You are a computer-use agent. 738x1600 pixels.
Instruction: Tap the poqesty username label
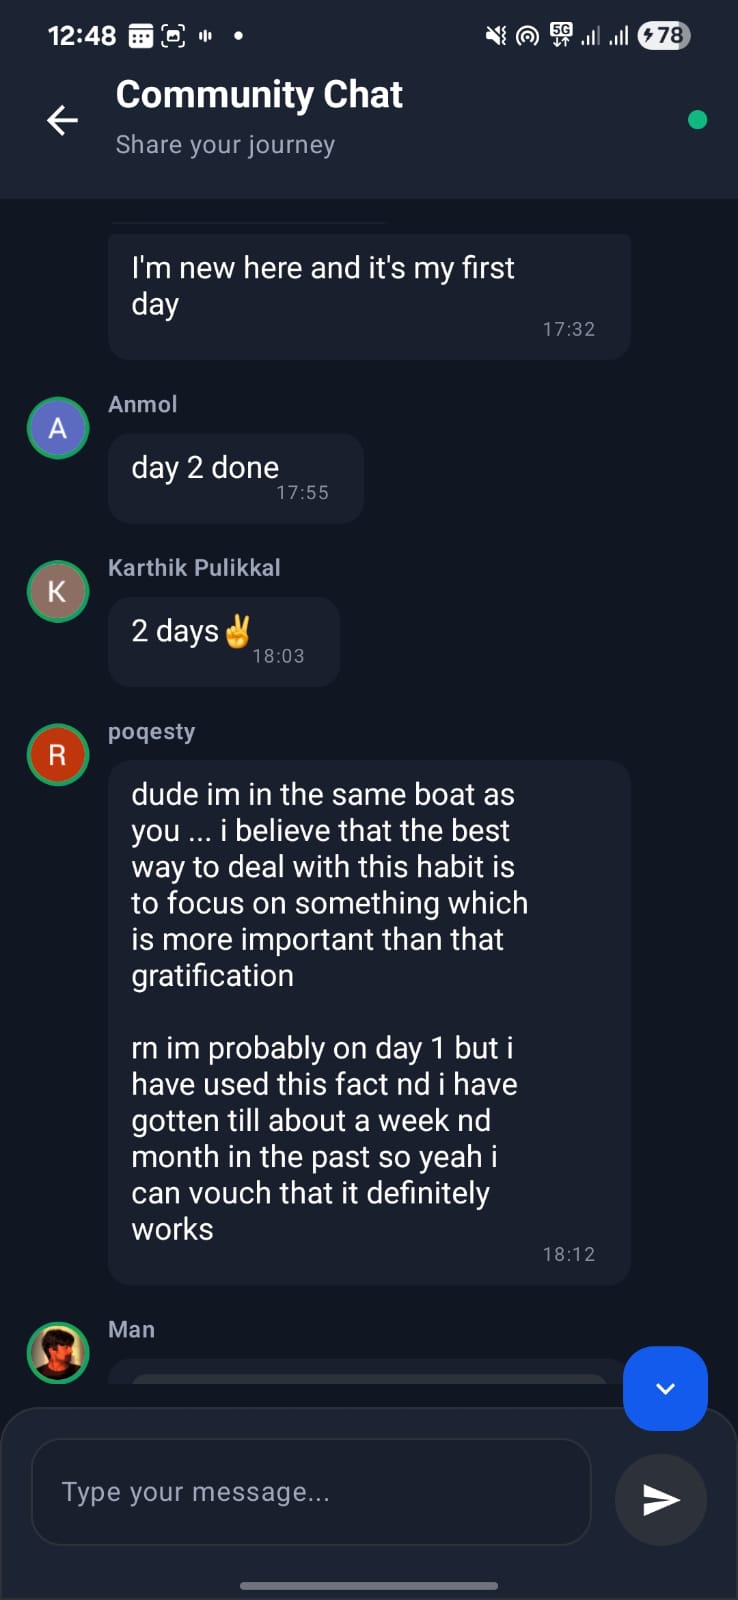point(151,732)
